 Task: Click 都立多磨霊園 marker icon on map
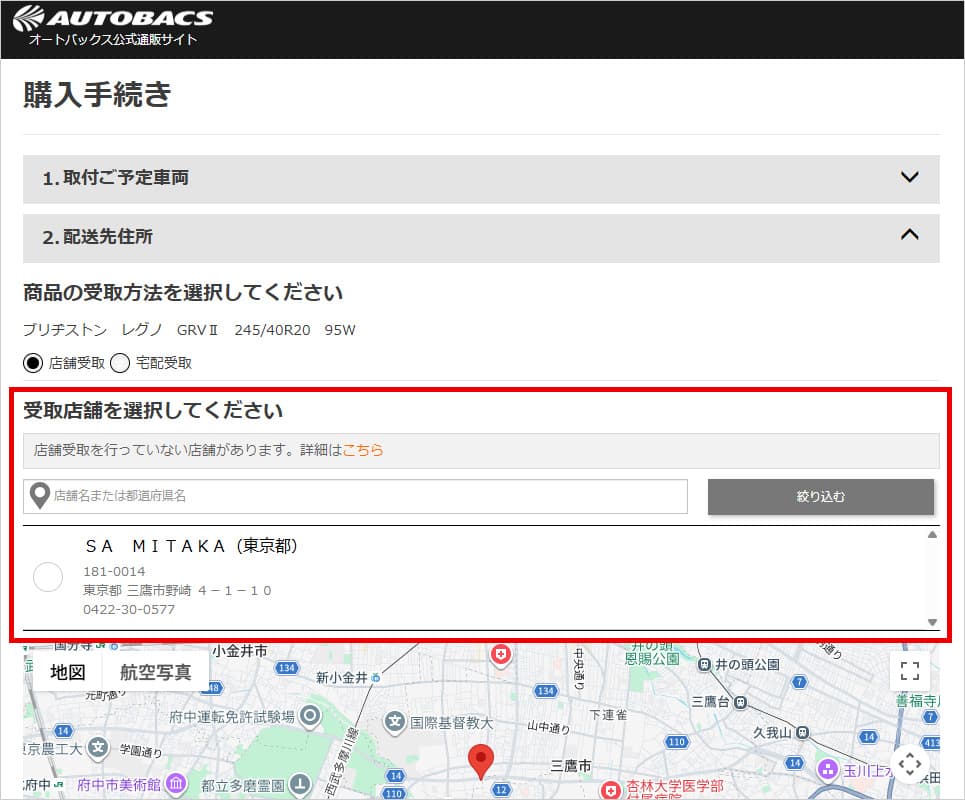pyautogui.click(x=300, y=785)
